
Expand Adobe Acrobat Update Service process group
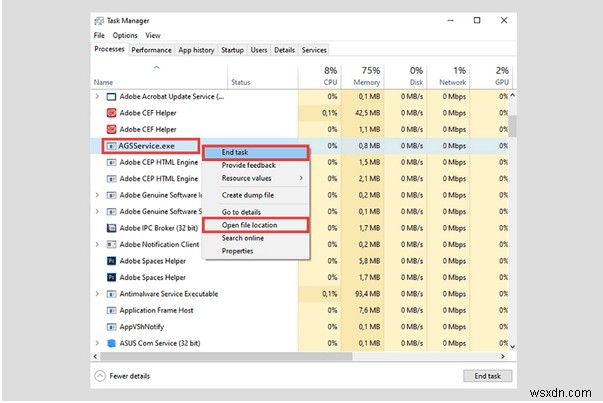[97, 97]
